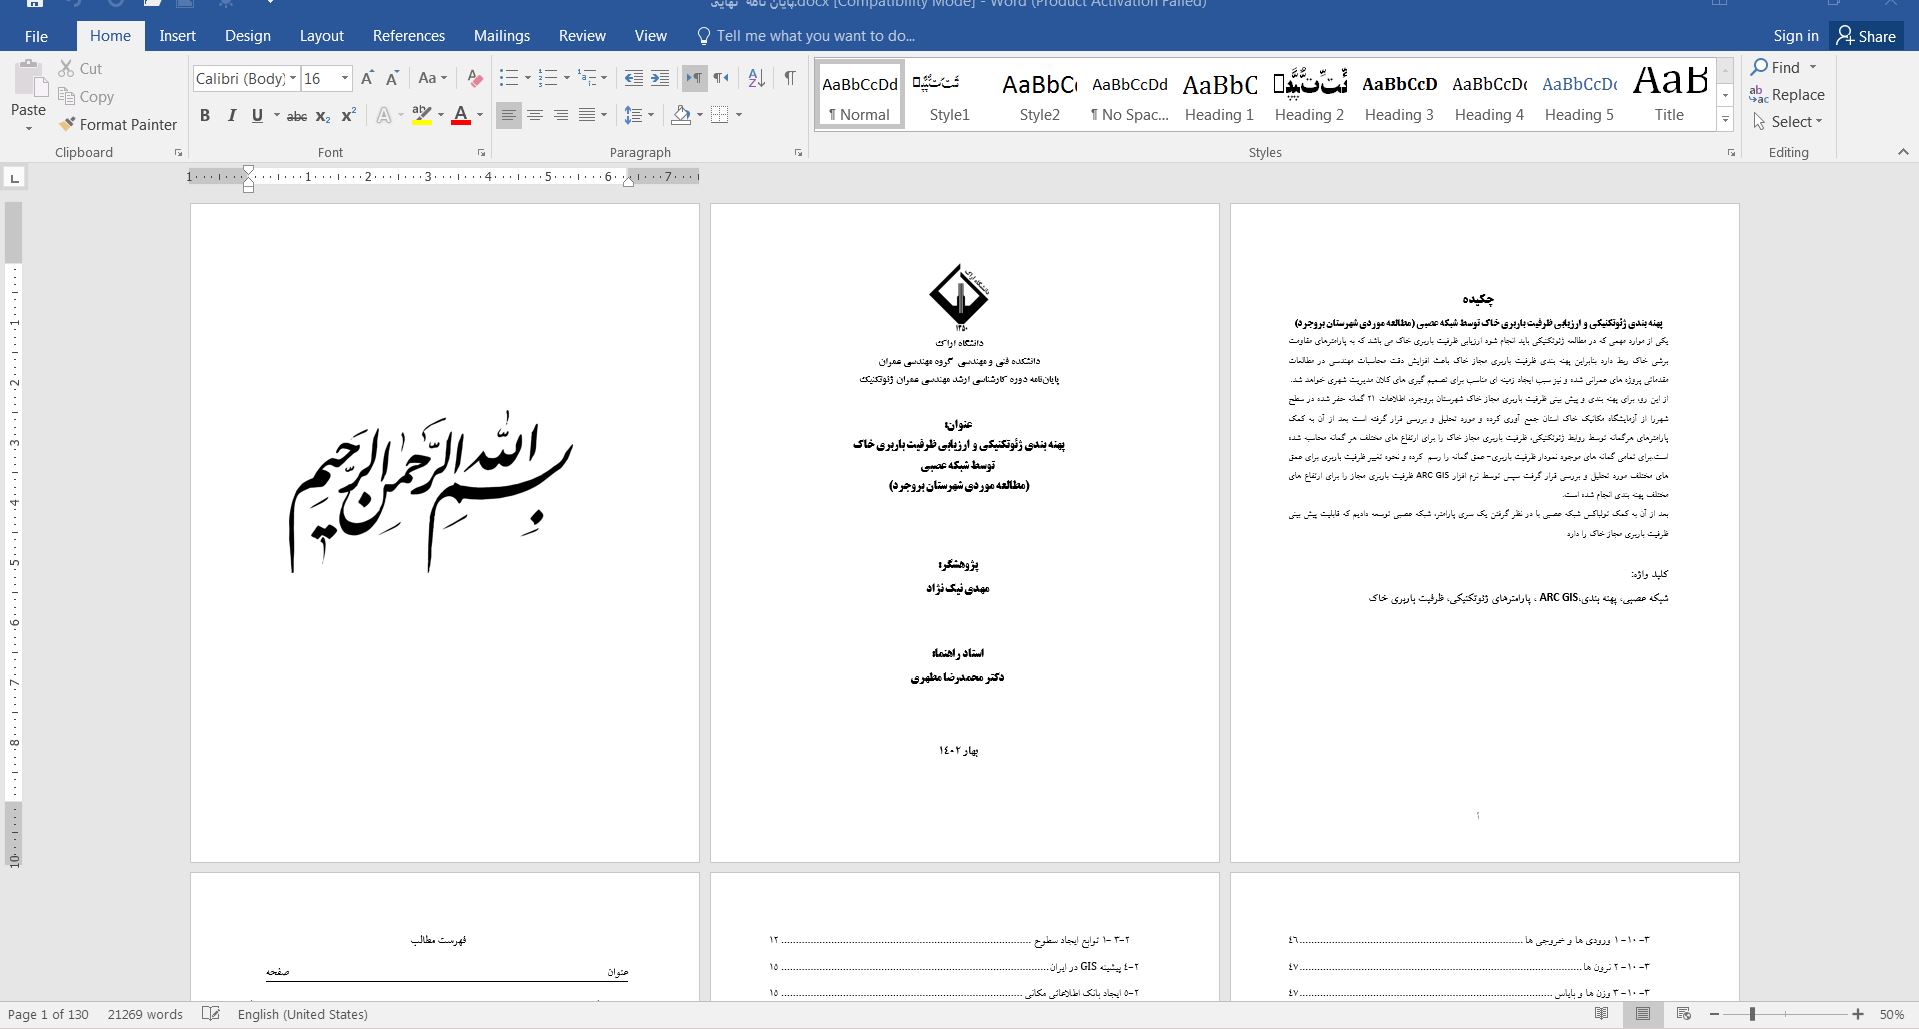Open the font size dropdown
The width and height of the screenshot is (1919, 1029).
coord(345,78)
